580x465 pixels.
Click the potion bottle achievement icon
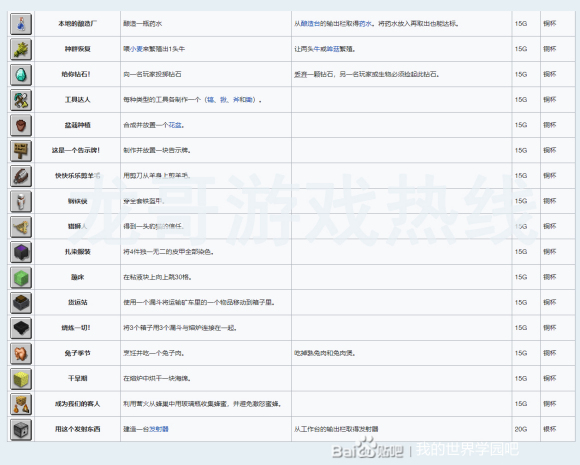tap(21, 24)
